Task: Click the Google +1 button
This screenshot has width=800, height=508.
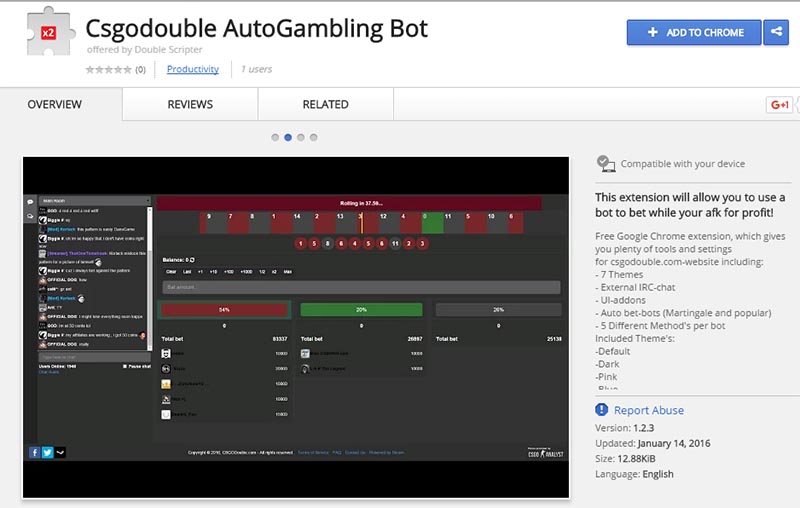Action: [779, 105]
